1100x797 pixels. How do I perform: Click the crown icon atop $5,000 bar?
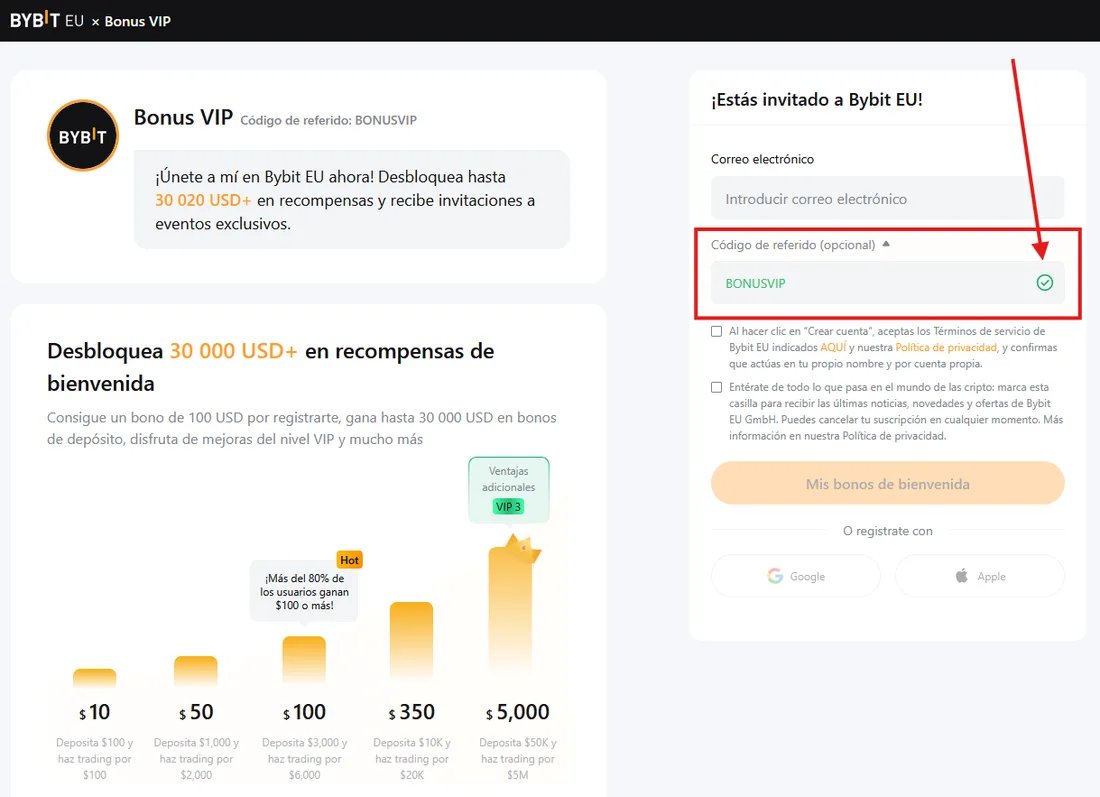tap(522, 547)
